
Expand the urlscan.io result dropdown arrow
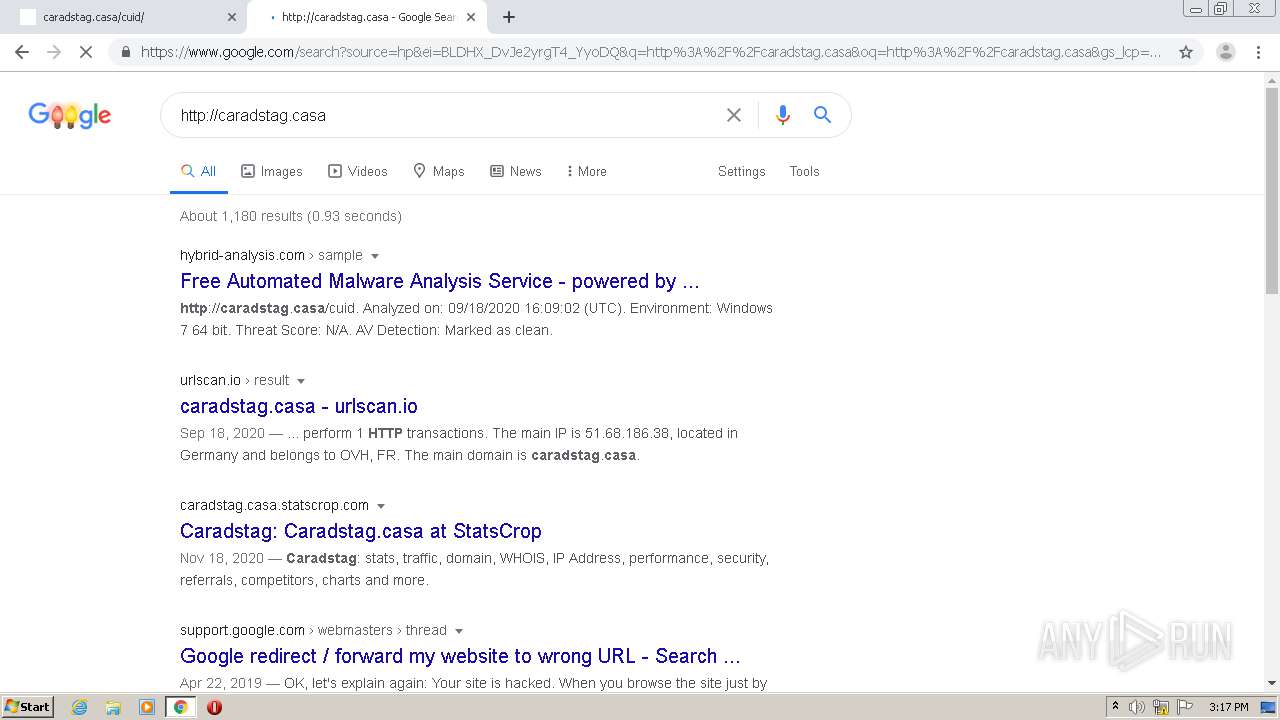(301, 381)
